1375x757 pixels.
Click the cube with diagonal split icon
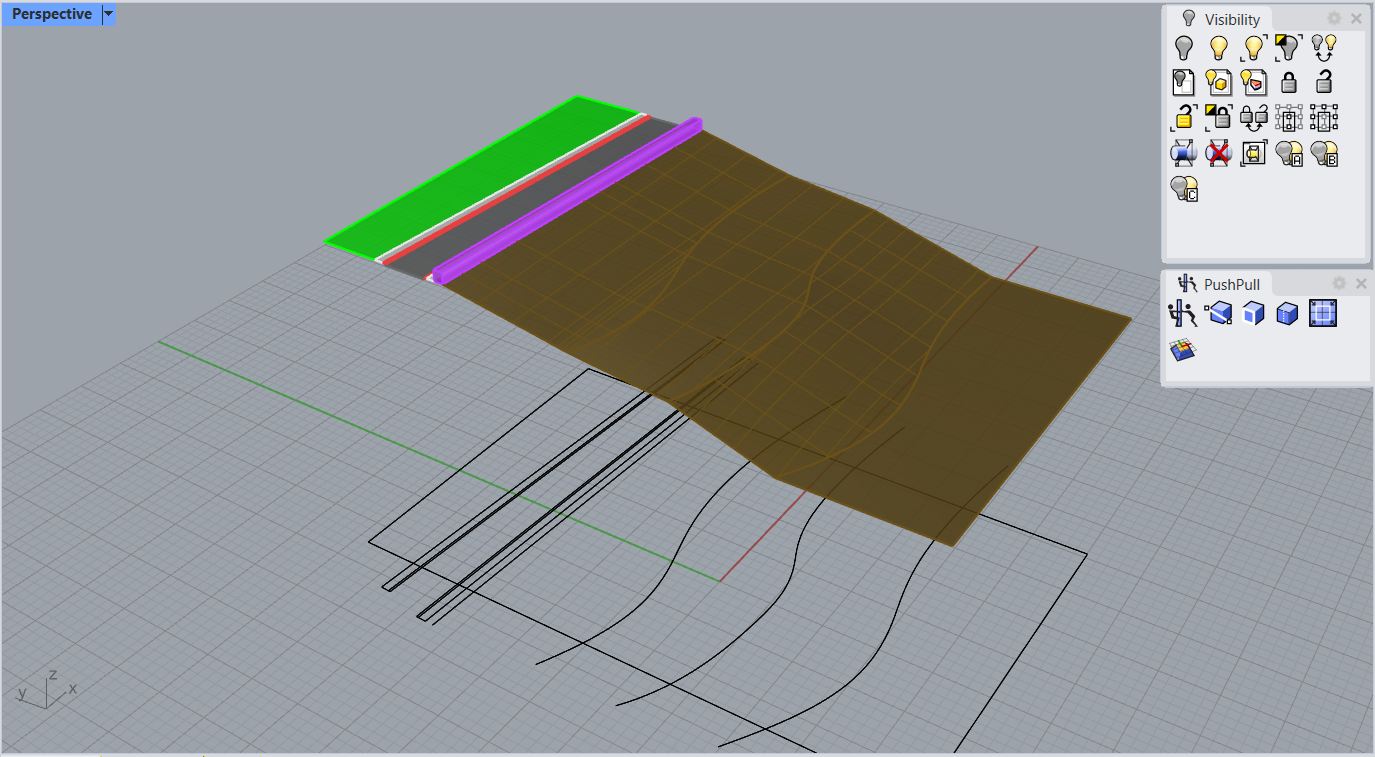pos(1218,314)
